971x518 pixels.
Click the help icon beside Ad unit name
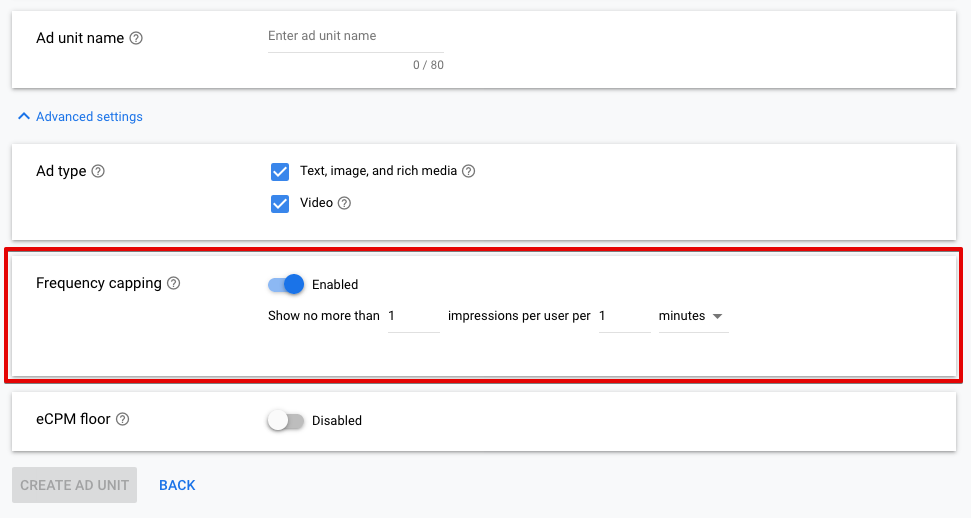point(137,38)
